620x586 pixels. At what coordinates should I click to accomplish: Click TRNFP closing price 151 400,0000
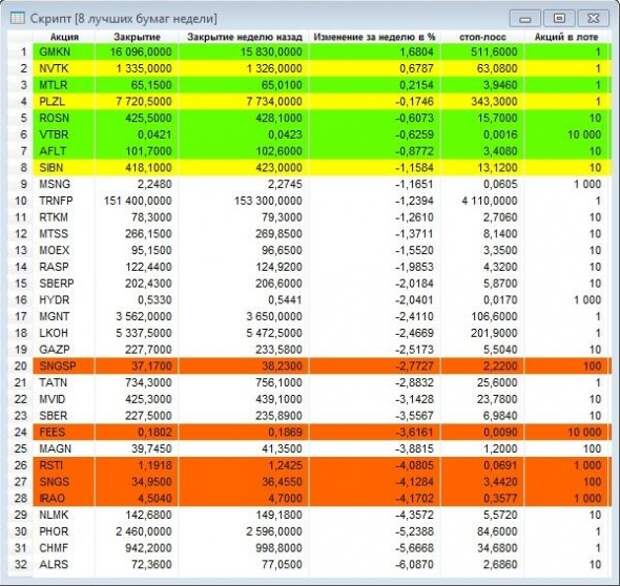(x=138, y=201)
